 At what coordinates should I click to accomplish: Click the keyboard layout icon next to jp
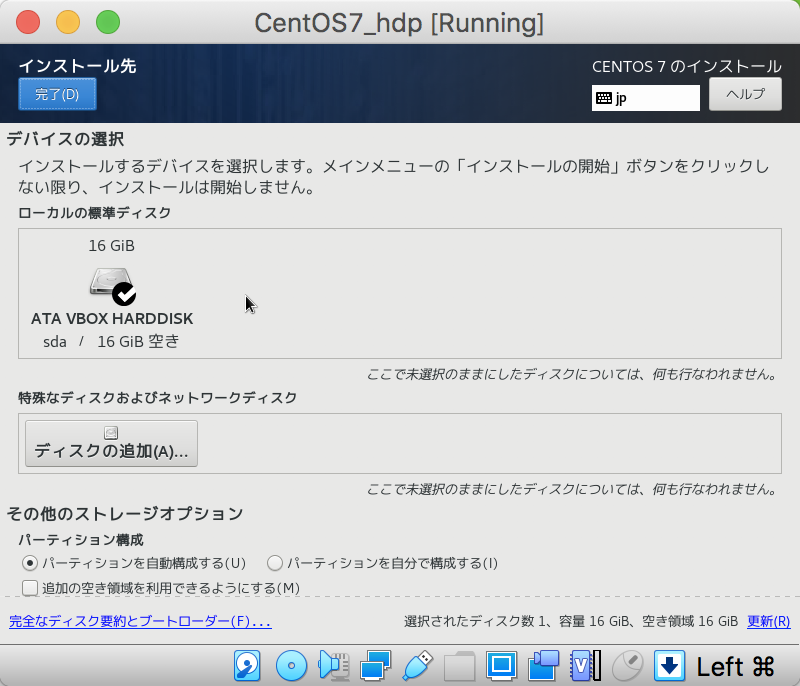pos(604,98)
